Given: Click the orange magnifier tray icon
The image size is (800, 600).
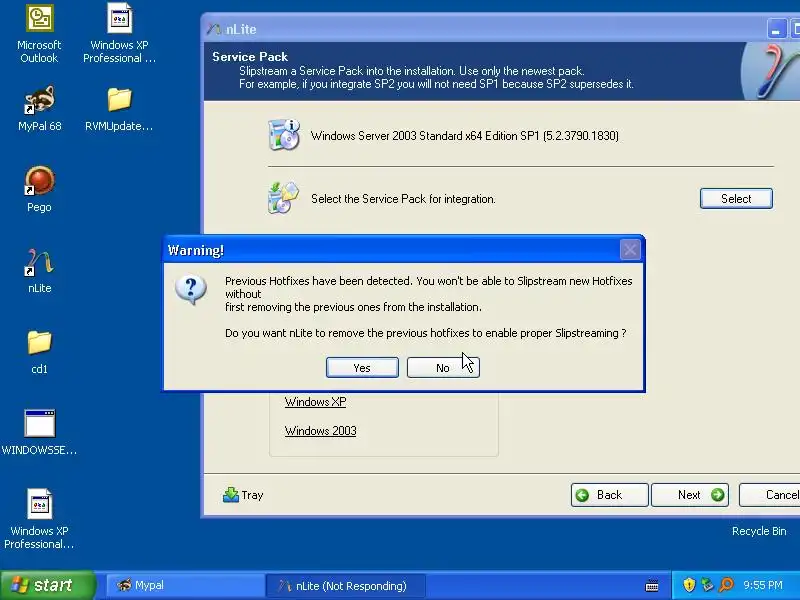Looking at the screenshot, I should [x=726, y=585].
